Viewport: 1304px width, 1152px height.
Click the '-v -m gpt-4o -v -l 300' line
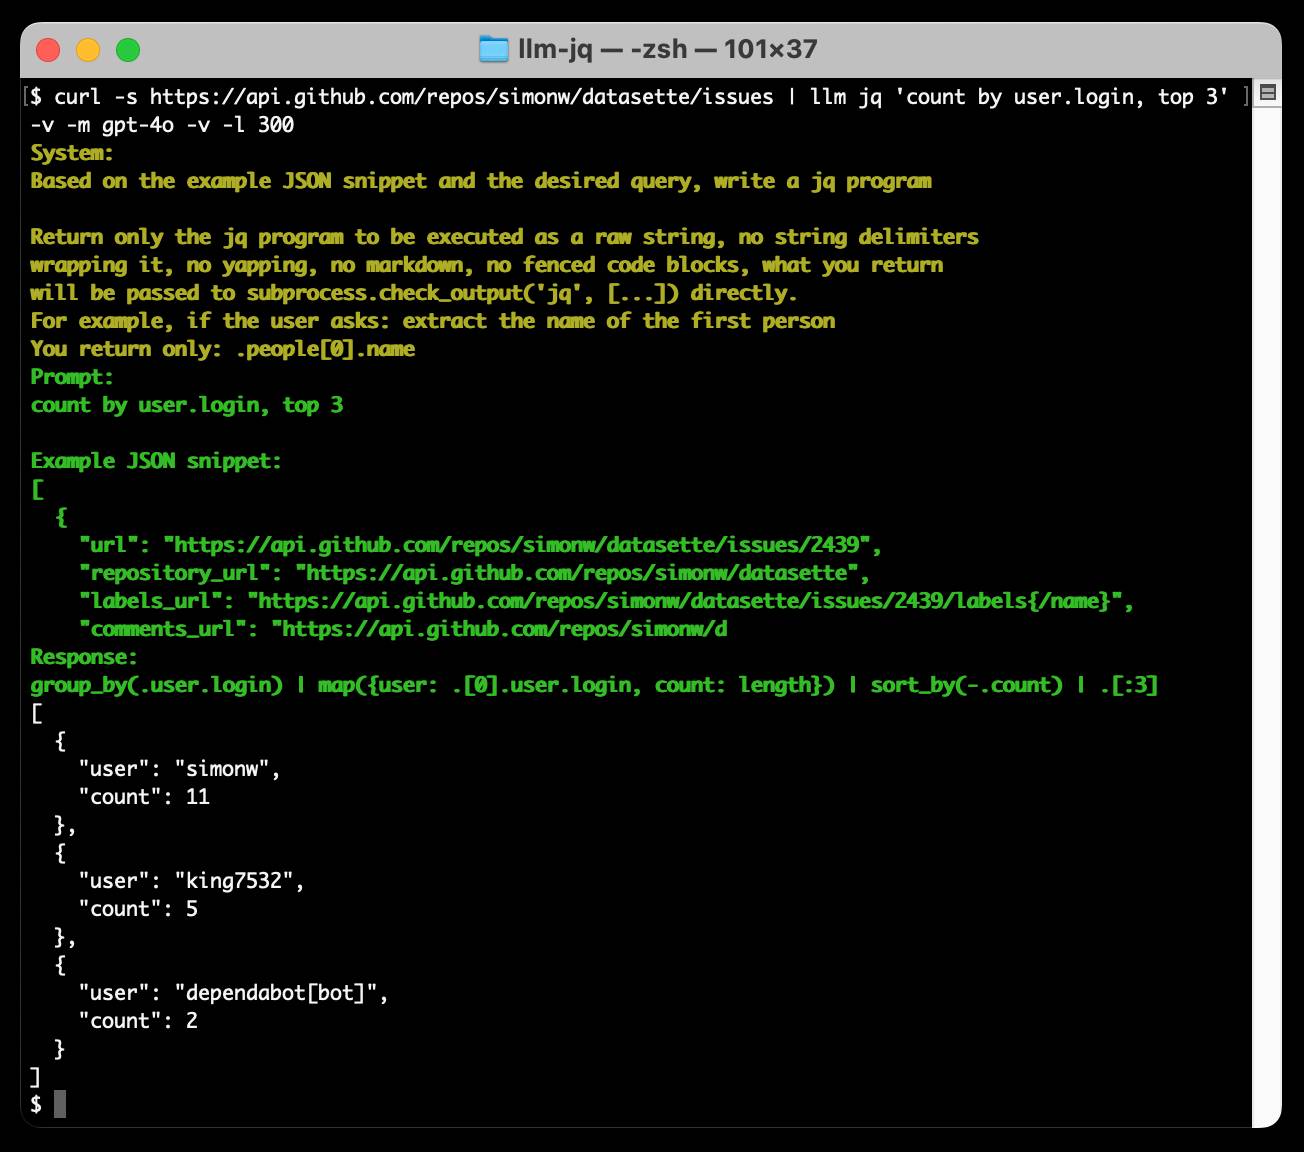(x=162, y=125)
